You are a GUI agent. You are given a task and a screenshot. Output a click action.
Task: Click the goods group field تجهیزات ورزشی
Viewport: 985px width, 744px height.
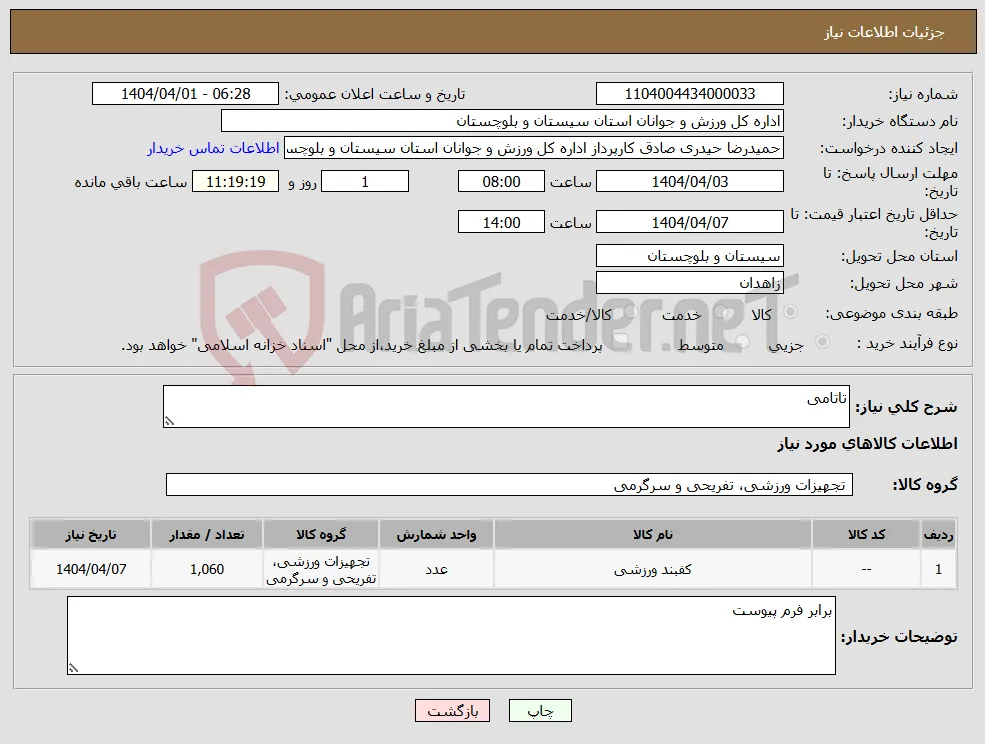tap(509, 484)
